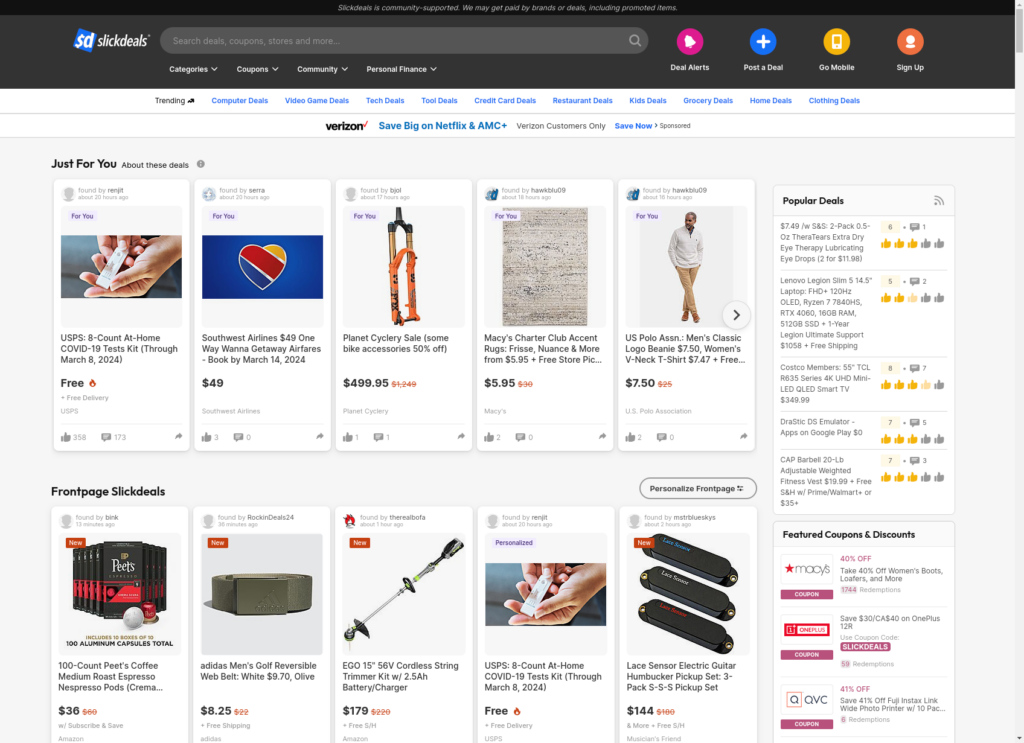
Task: Click the QVC COUPON button
Action: 807,724
